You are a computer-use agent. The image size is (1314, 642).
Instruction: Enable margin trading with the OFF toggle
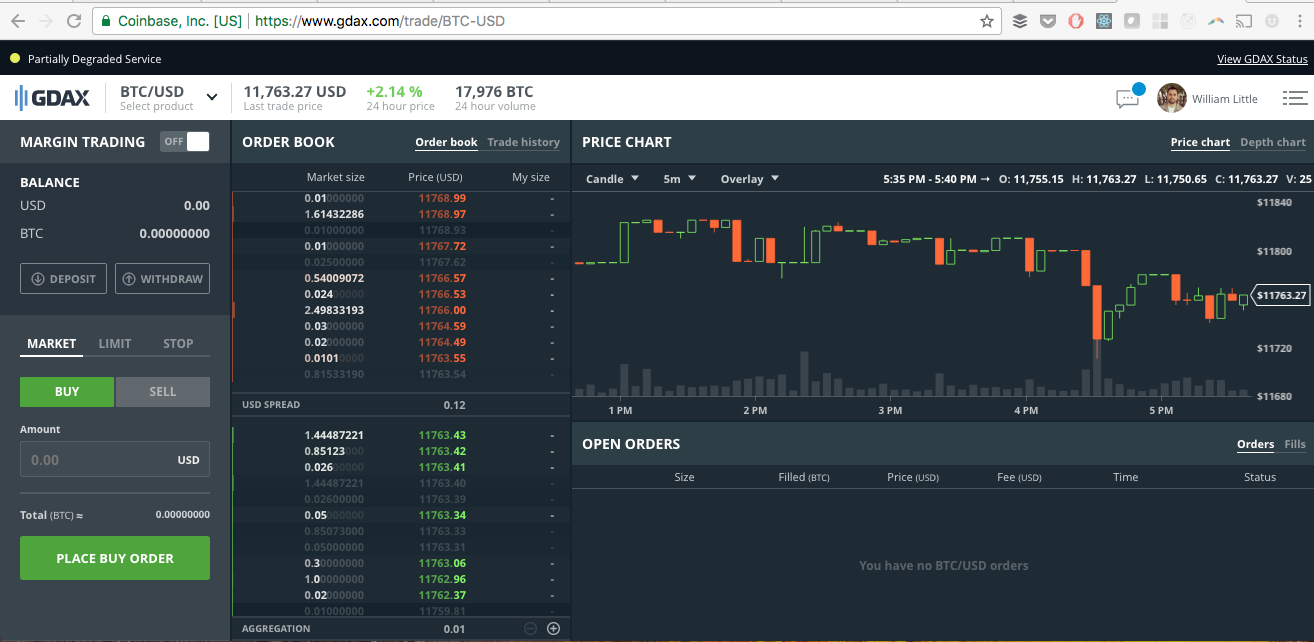184,141
